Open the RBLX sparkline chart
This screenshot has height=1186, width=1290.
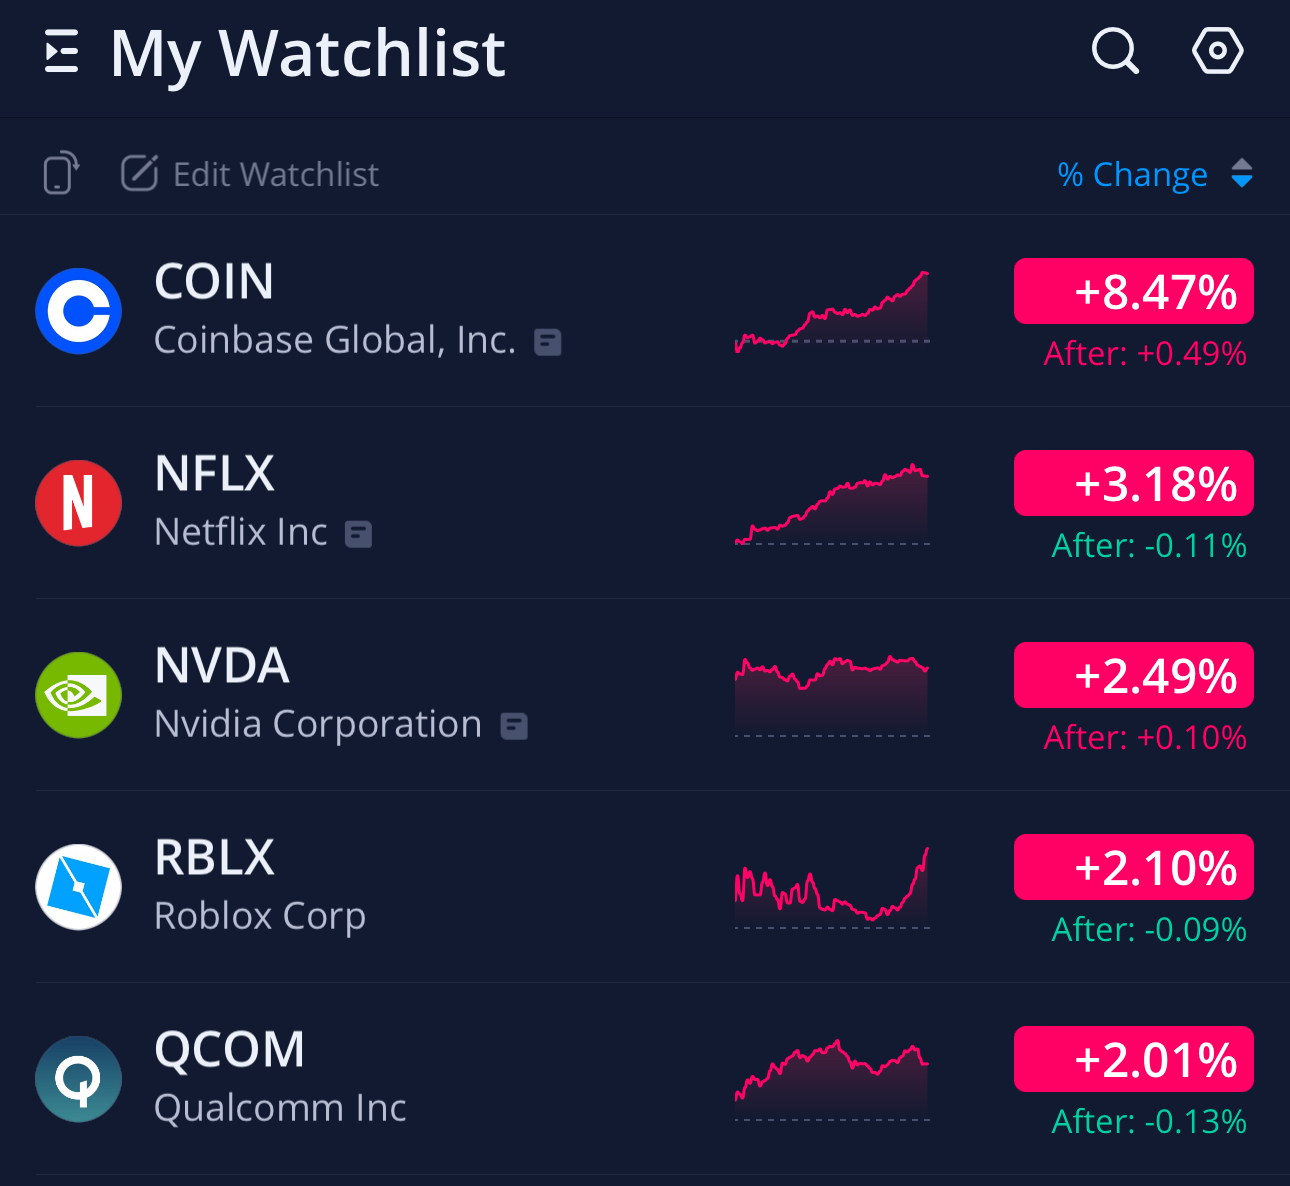(832, 887)
